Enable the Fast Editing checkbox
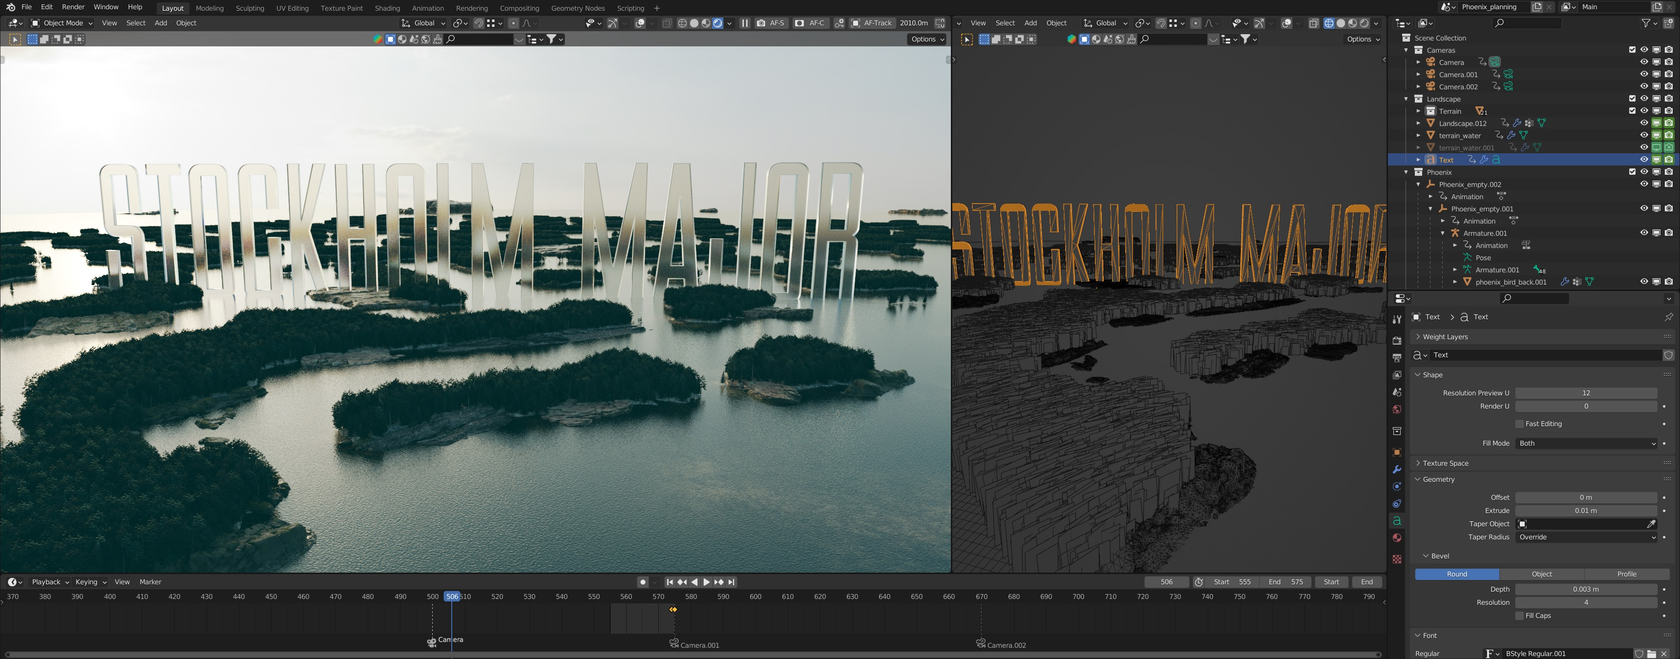The height and width of the screenshot is (659, 1680). coord(1520,424)
